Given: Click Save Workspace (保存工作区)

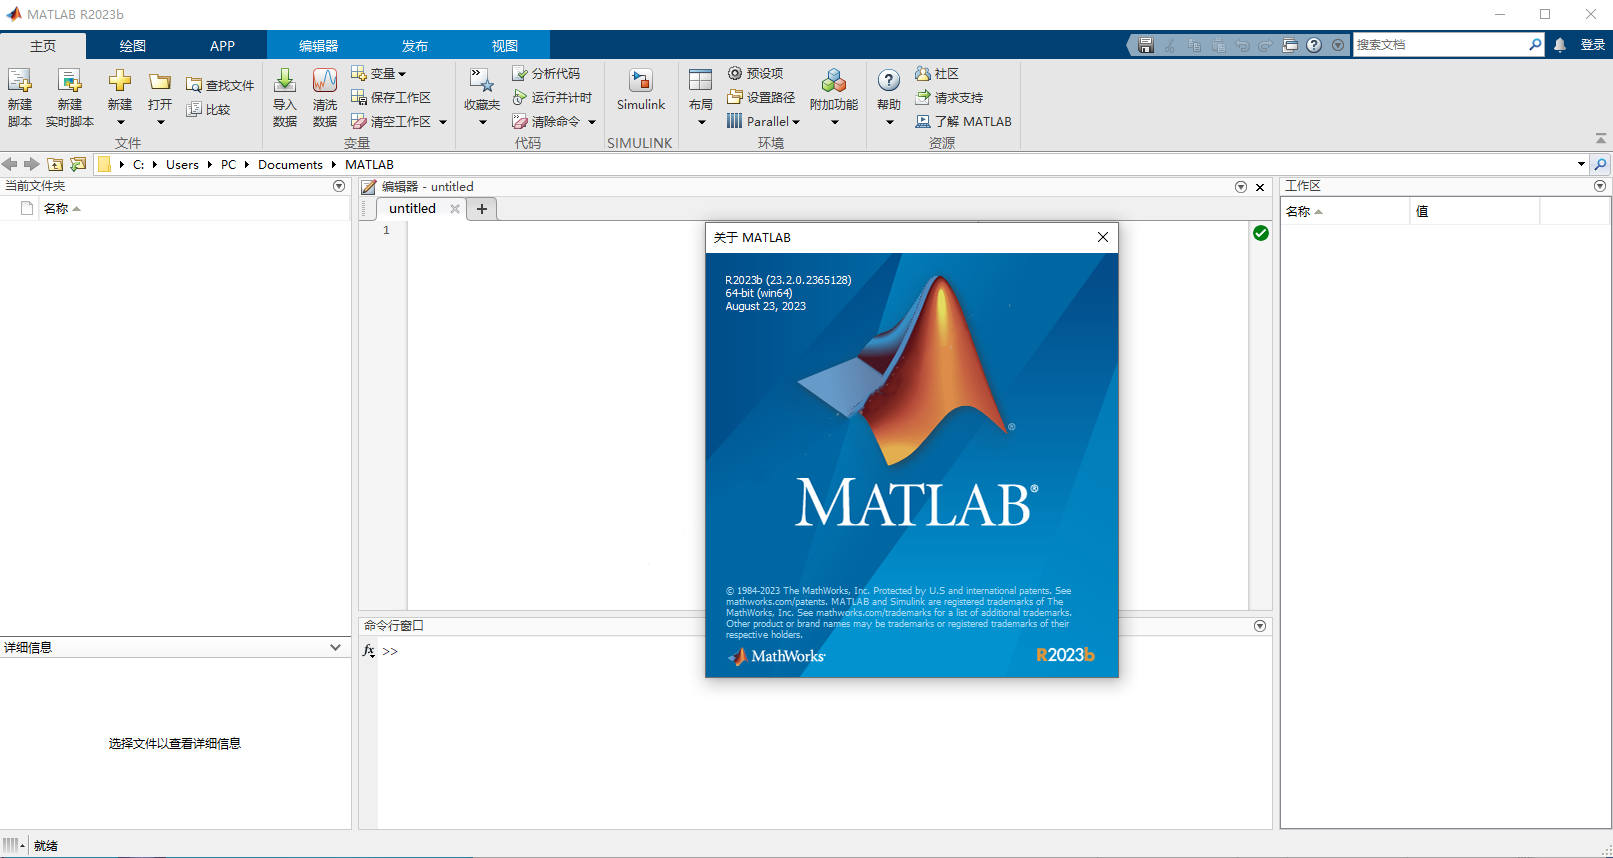Looking at the screenshot, I should [391, 98].
